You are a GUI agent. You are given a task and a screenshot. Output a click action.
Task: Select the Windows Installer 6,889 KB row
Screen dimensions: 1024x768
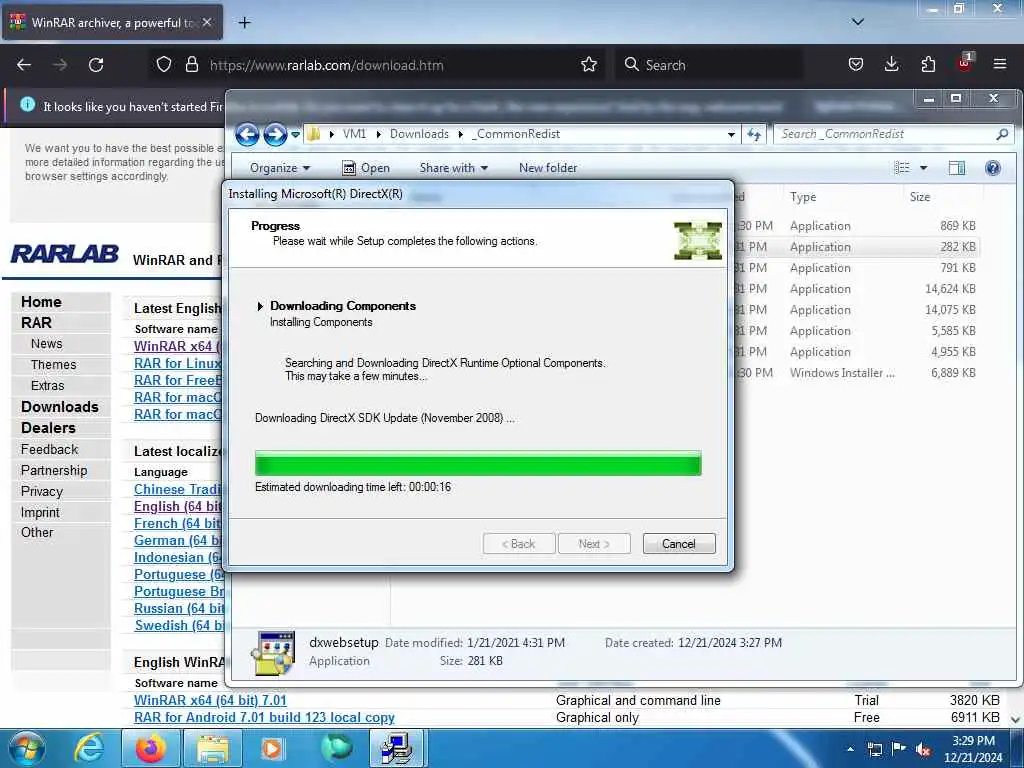856,372
